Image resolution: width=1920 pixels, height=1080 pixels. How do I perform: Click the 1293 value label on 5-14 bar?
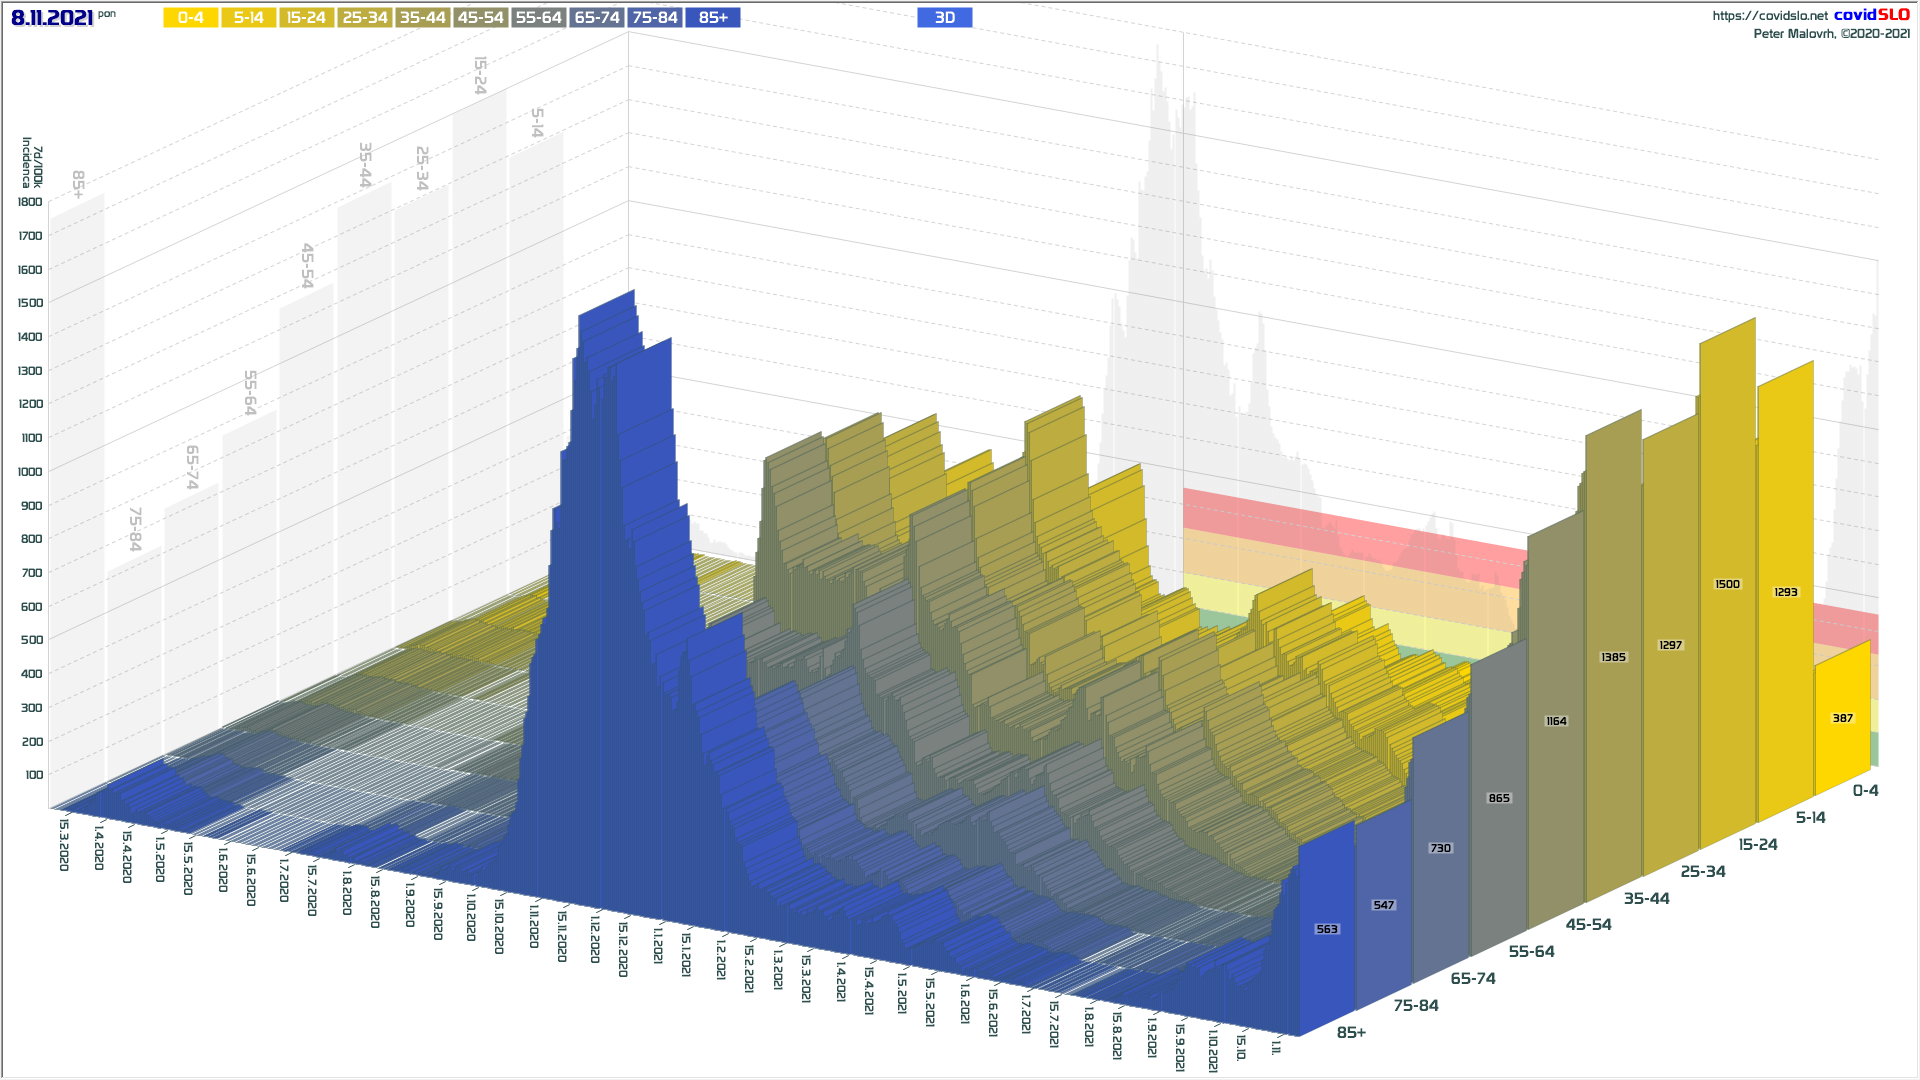point(1785,592)
